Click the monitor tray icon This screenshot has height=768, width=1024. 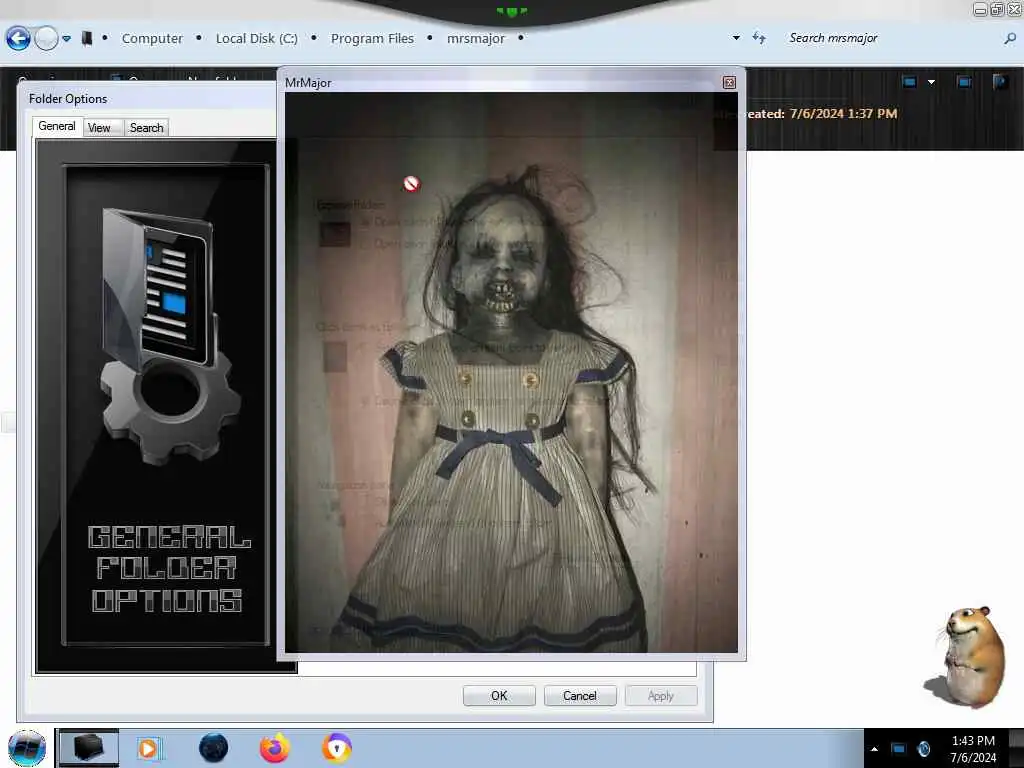tap(899, 749)
